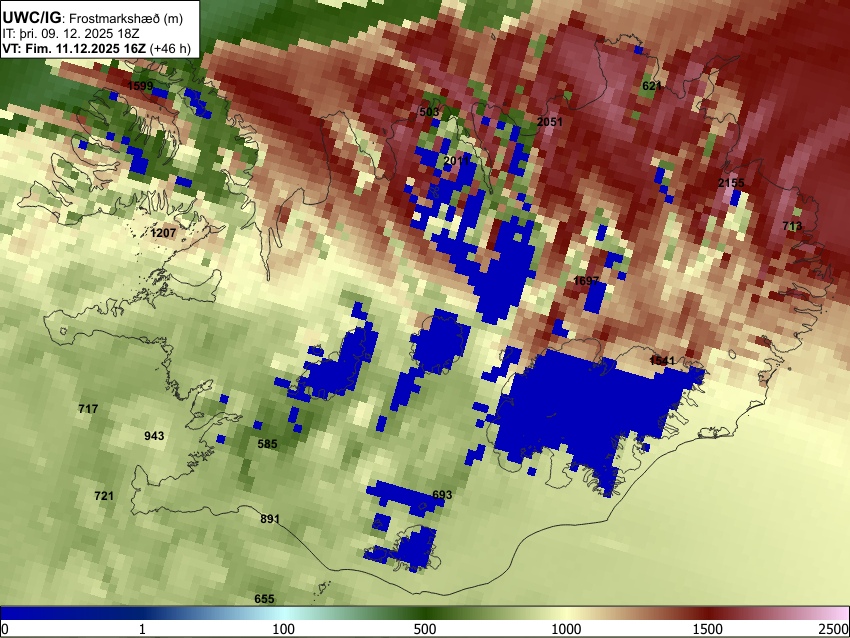Click the colorbar tick label 1

coord(142,629)
